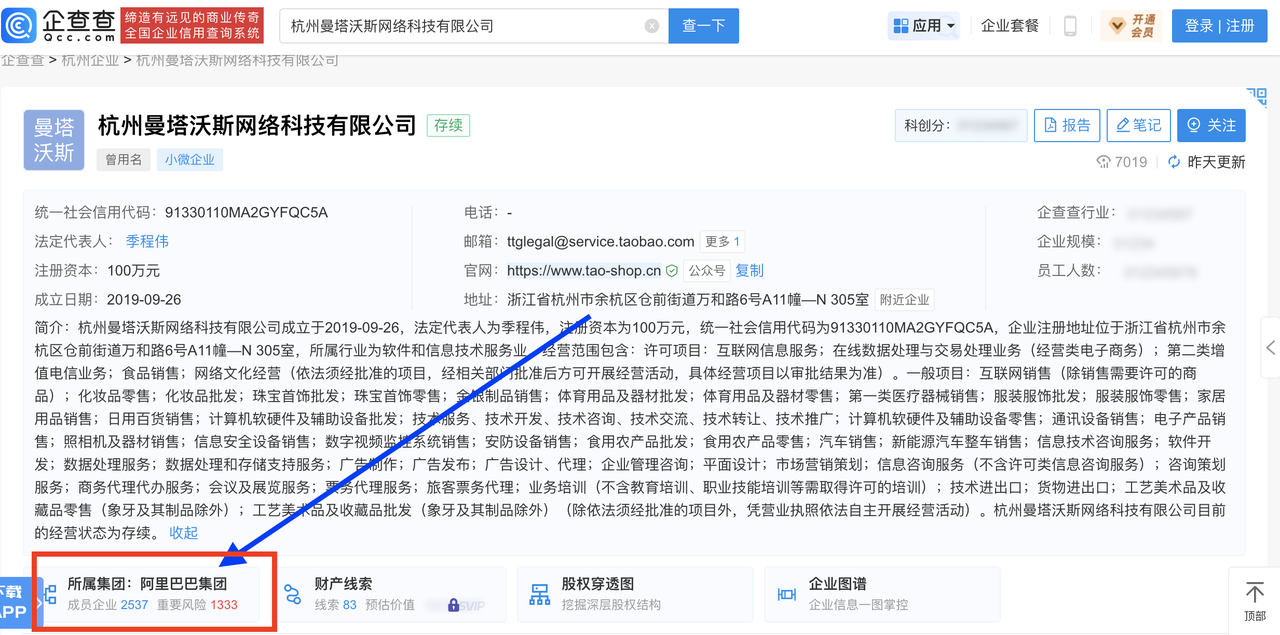1280x635 pixels.
Task: Open the QR code corner icon
Action: click(x=1258, y=99)
